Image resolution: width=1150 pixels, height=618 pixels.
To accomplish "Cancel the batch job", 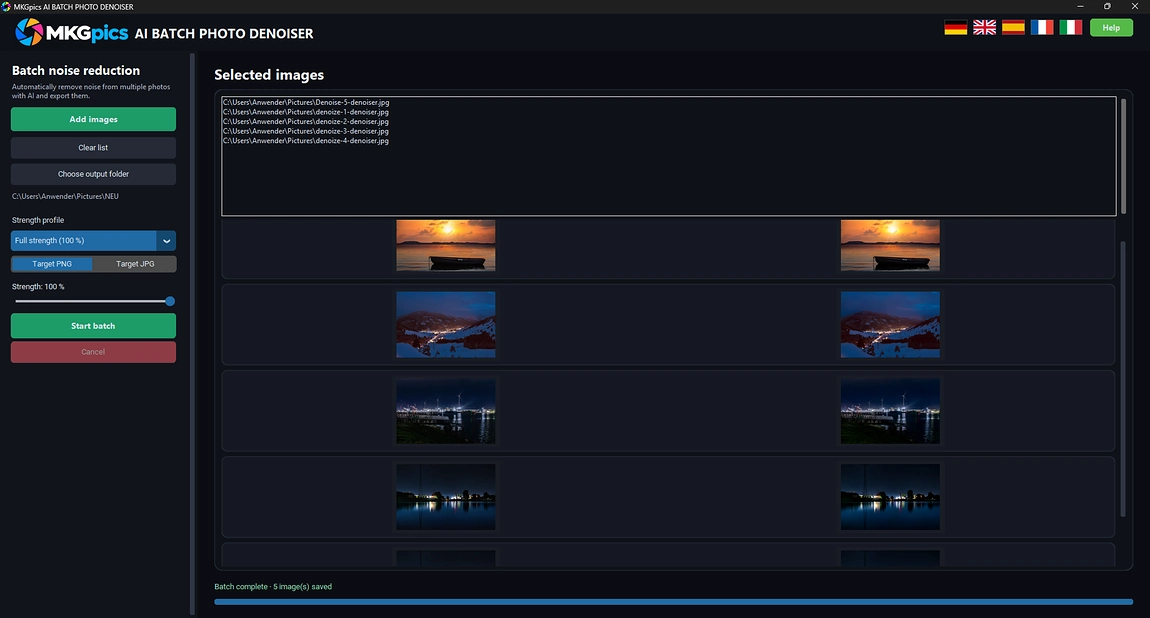I will pyautogui.click(x=93, y=352).
